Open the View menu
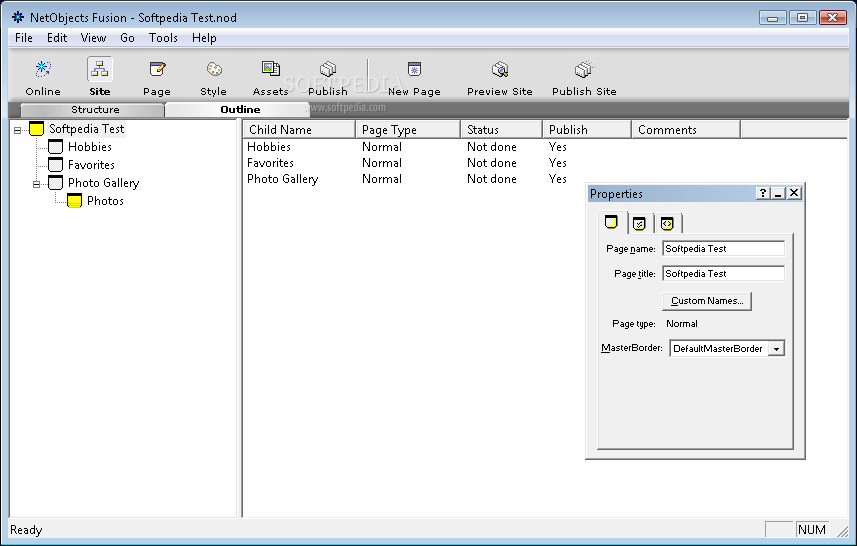Image resolution: width=857 pixels, height=546 pixels. pos(93,38)
